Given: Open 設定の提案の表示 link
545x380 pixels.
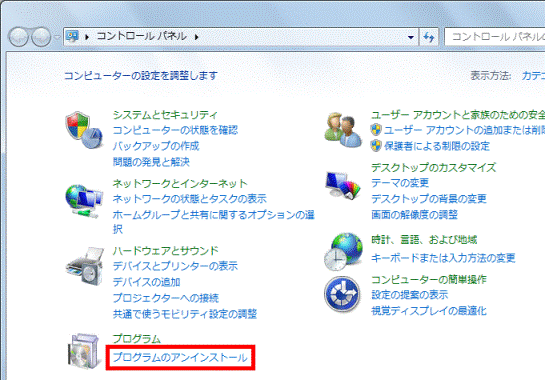Looking at the screenshot, I should (x=409, y=295).
